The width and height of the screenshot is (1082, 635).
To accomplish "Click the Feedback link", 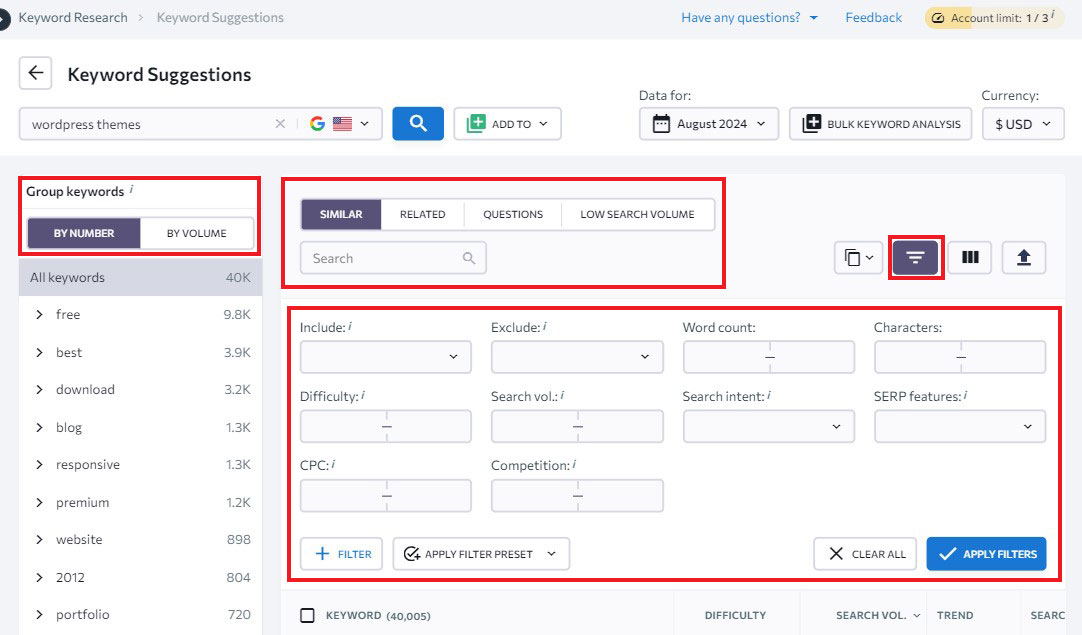I will [x=874, y=17].
